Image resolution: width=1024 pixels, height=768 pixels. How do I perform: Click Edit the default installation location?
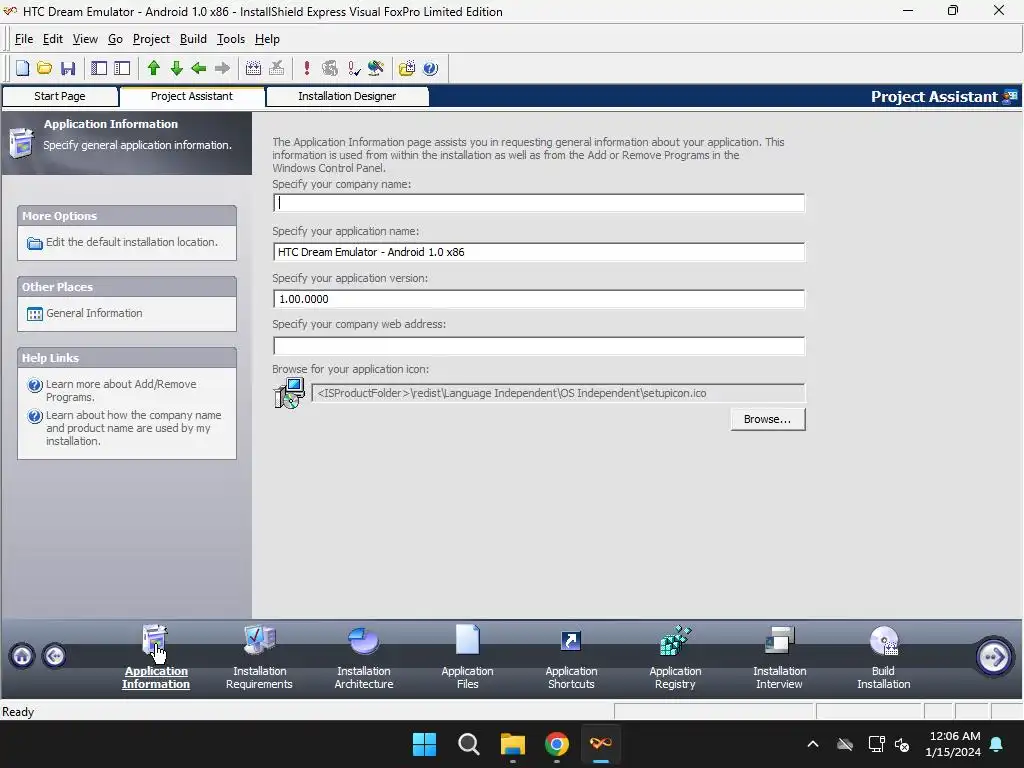131,242
